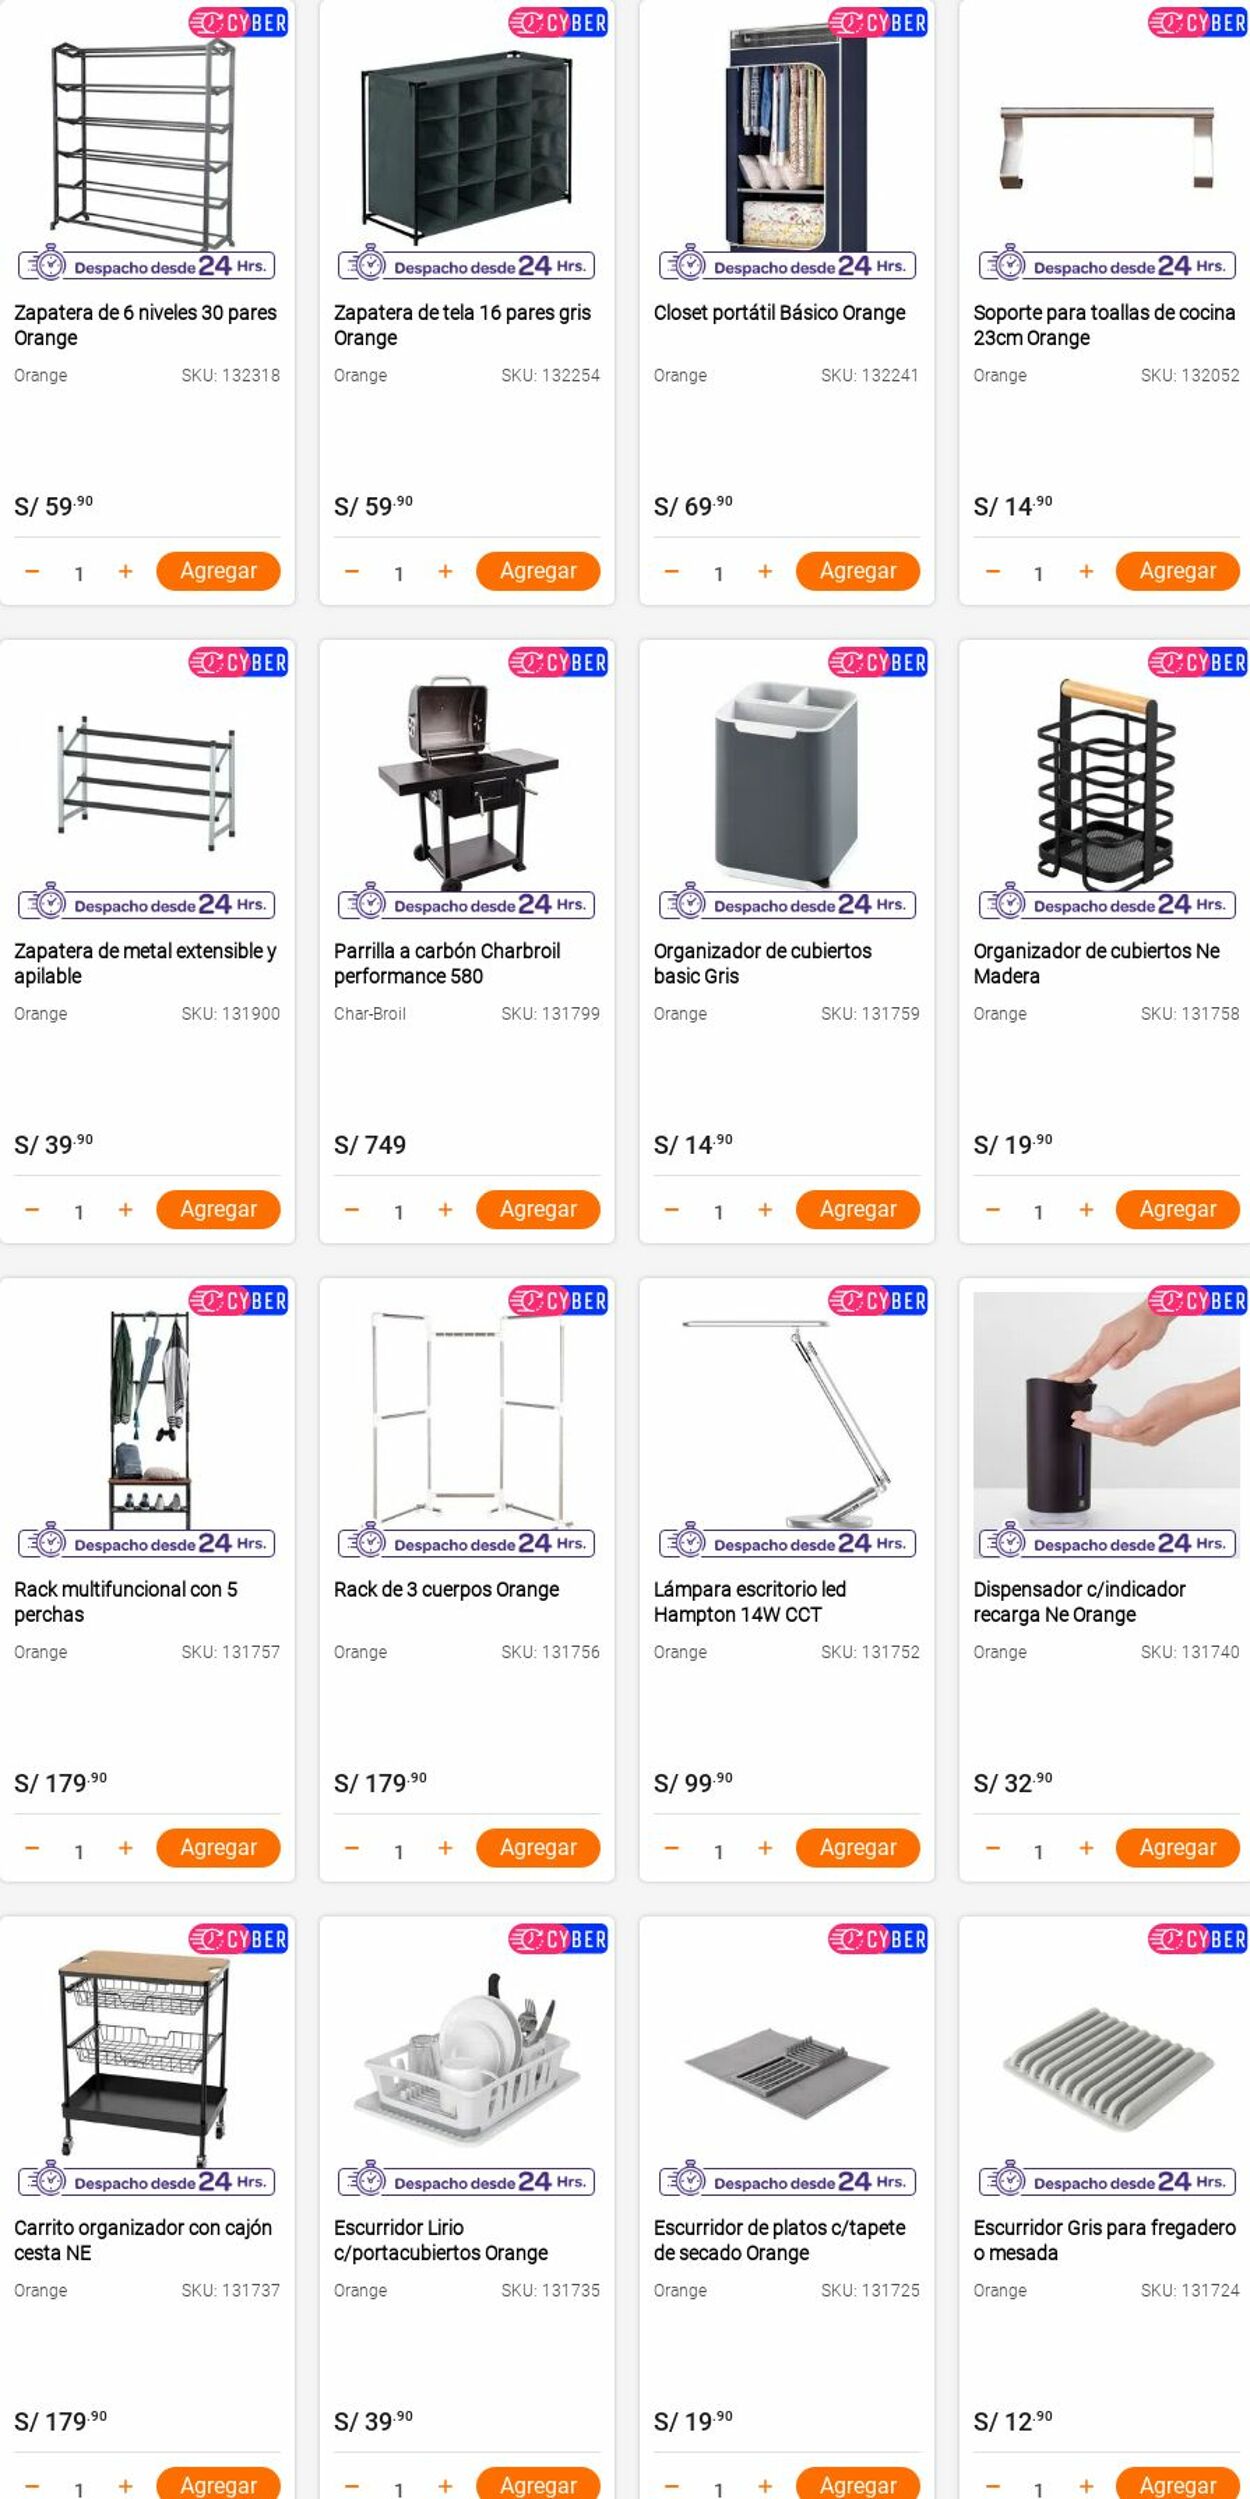Open Organizador de cubiertos Ne Madera product title

1097,963
